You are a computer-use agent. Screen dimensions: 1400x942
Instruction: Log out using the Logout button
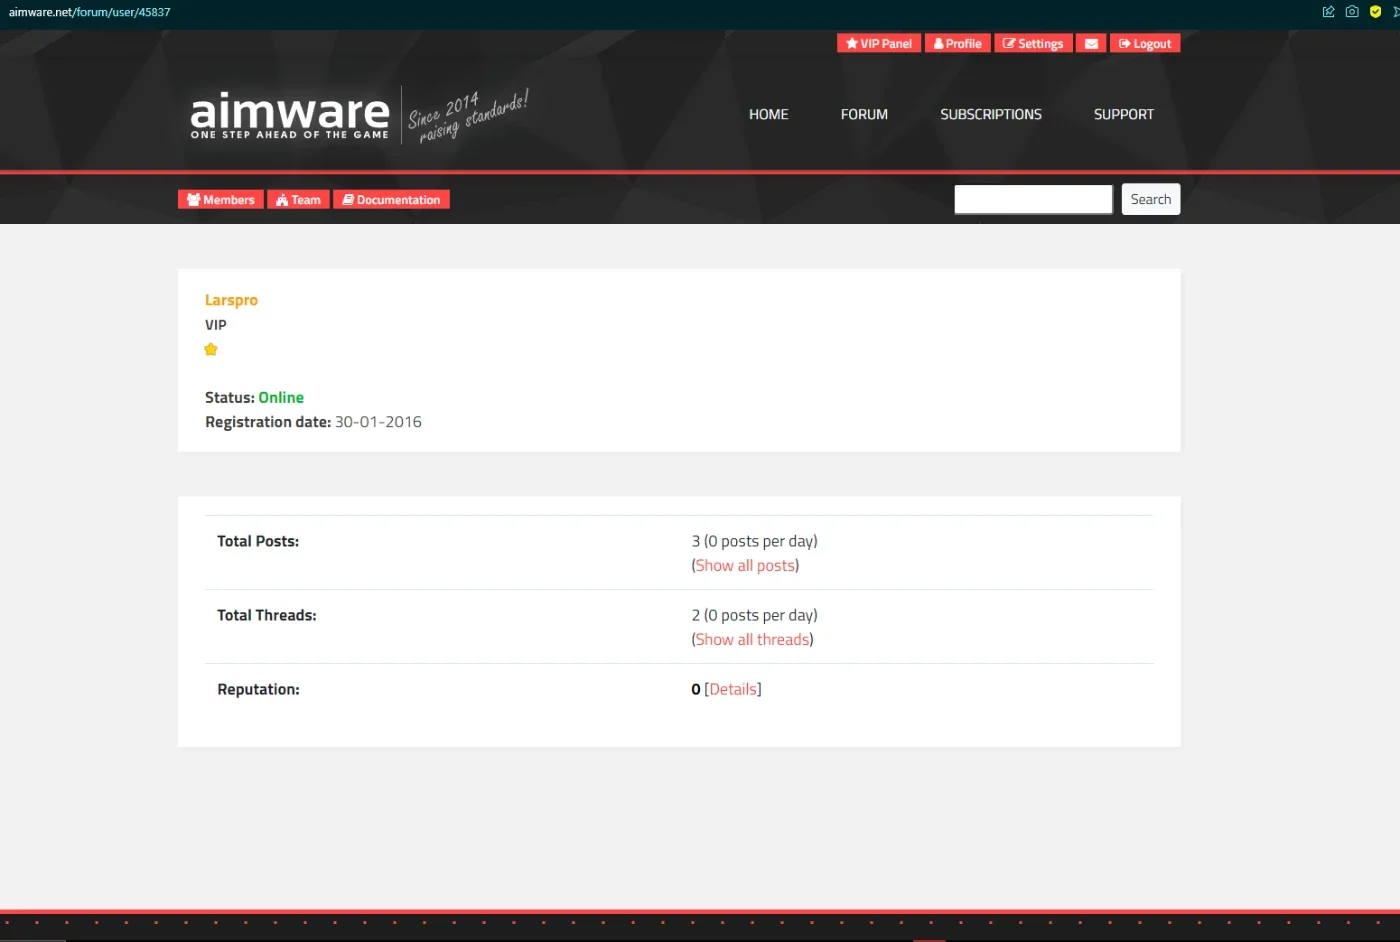(1145, 44)
